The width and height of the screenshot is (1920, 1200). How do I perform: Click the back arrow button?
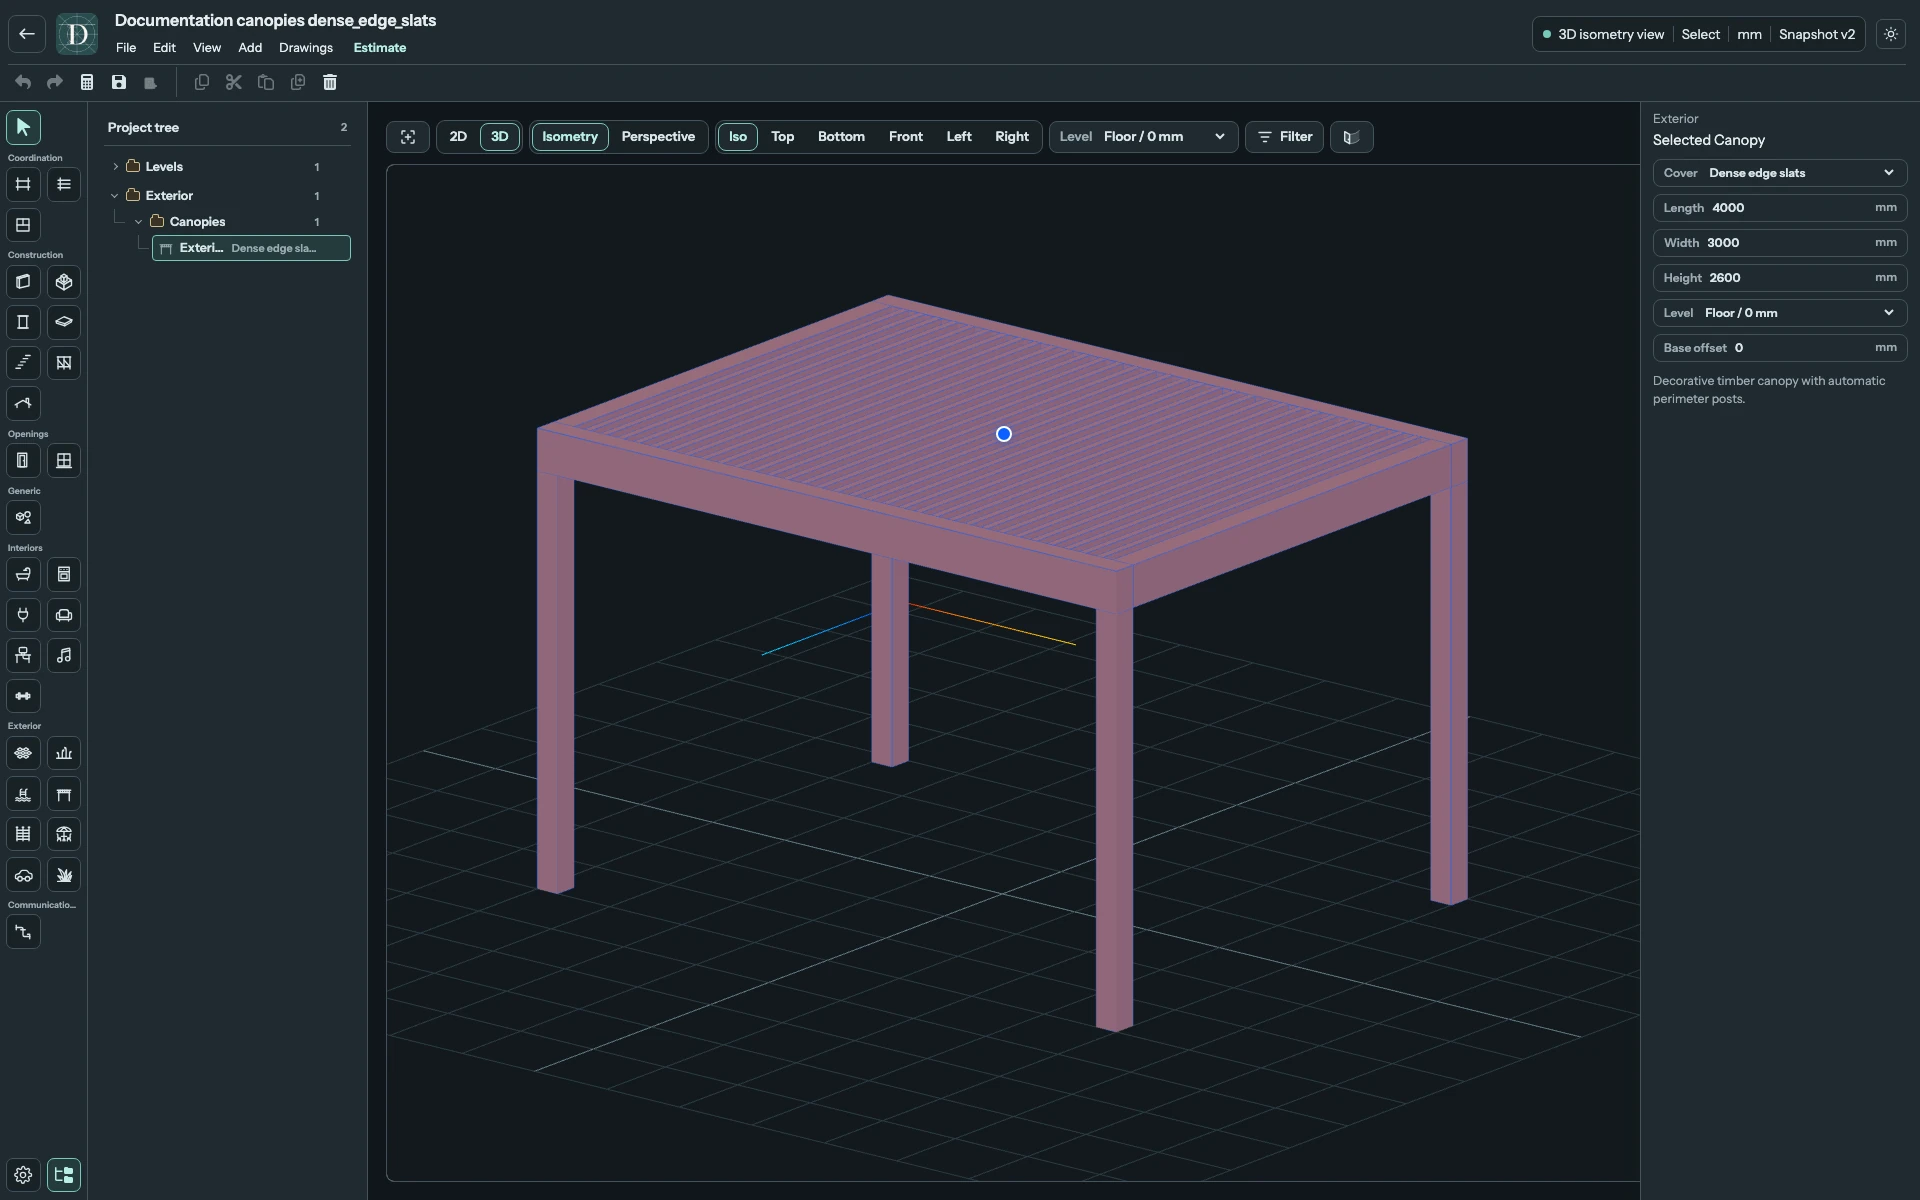click(x=27, y=34)
